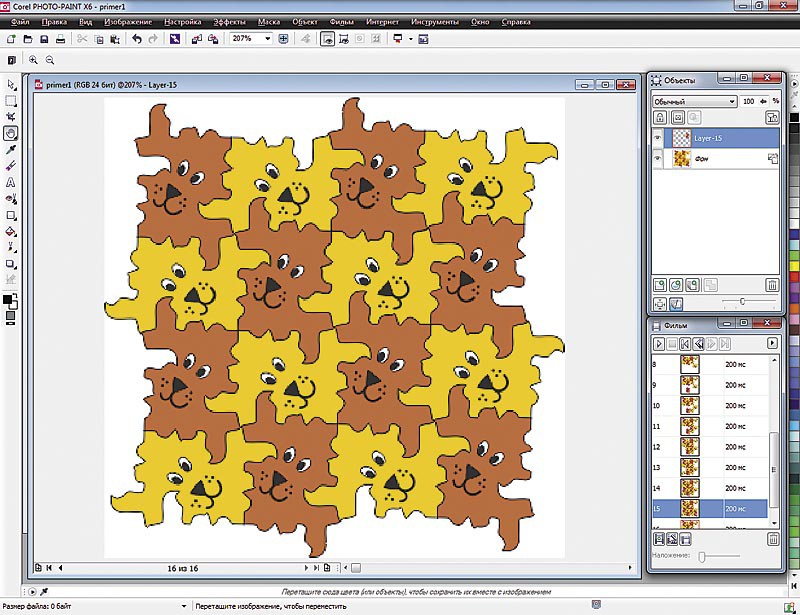Open the Файл menu
Viewport: 800px width, 615px height.
(20, 22)
